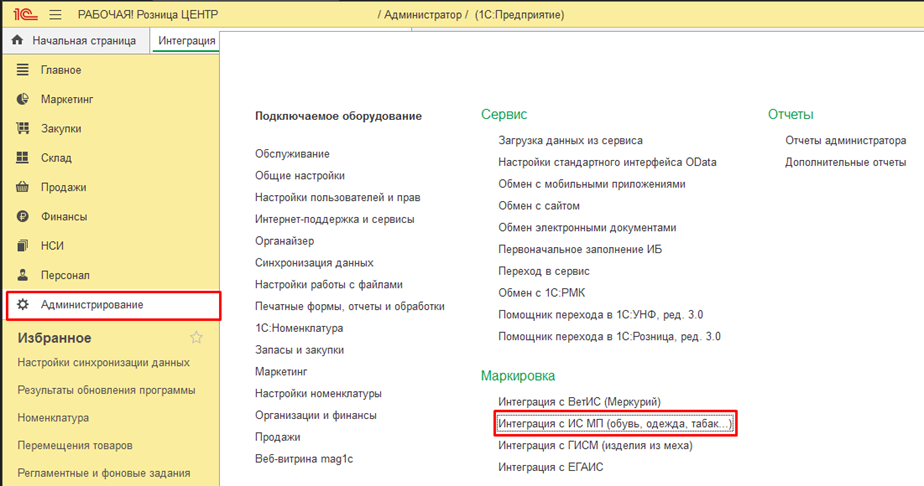Open Запасы и закупки settings
This screenshot has width=924, height=486.
click(299, 350)
